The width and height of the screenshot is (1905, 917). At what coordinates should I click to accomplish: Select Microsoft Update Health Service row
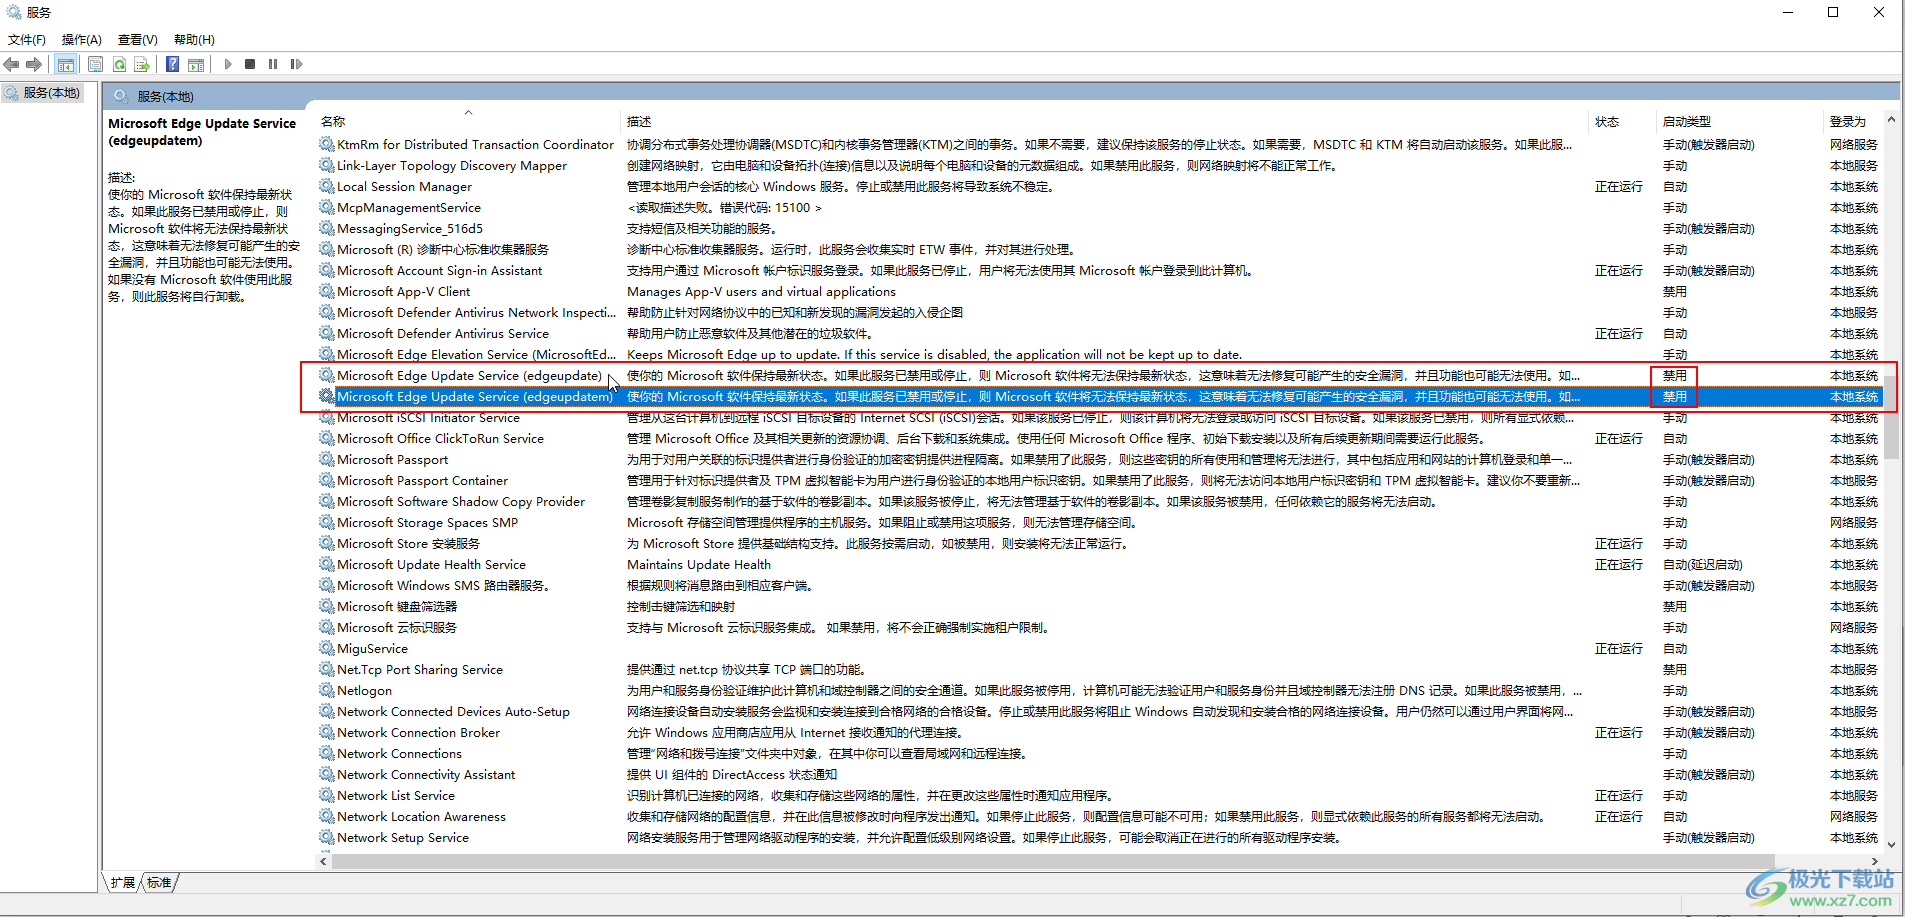click(x=1099, y=565)
